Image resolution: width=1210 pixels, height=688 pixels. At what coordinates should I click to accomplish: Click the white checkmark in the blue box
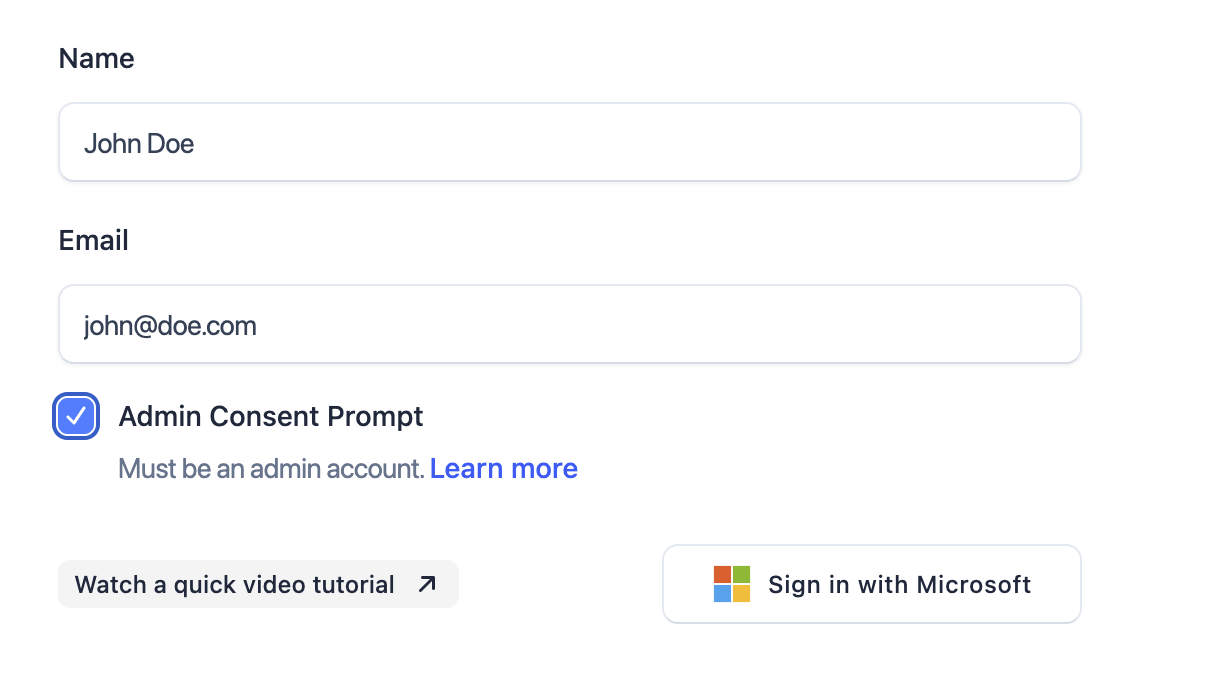(76, 416)
